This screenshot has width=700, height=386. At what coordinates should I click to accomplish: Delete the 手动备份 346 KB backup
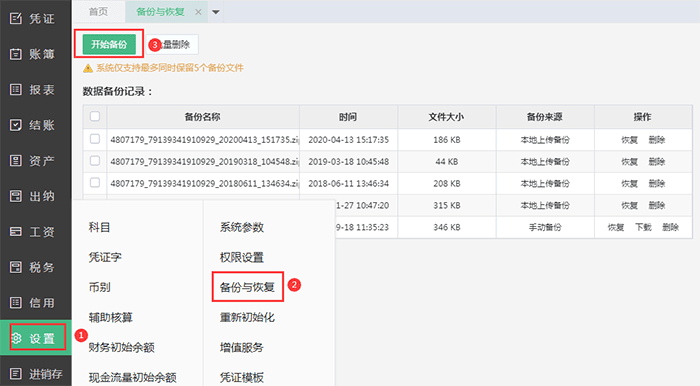671,227
